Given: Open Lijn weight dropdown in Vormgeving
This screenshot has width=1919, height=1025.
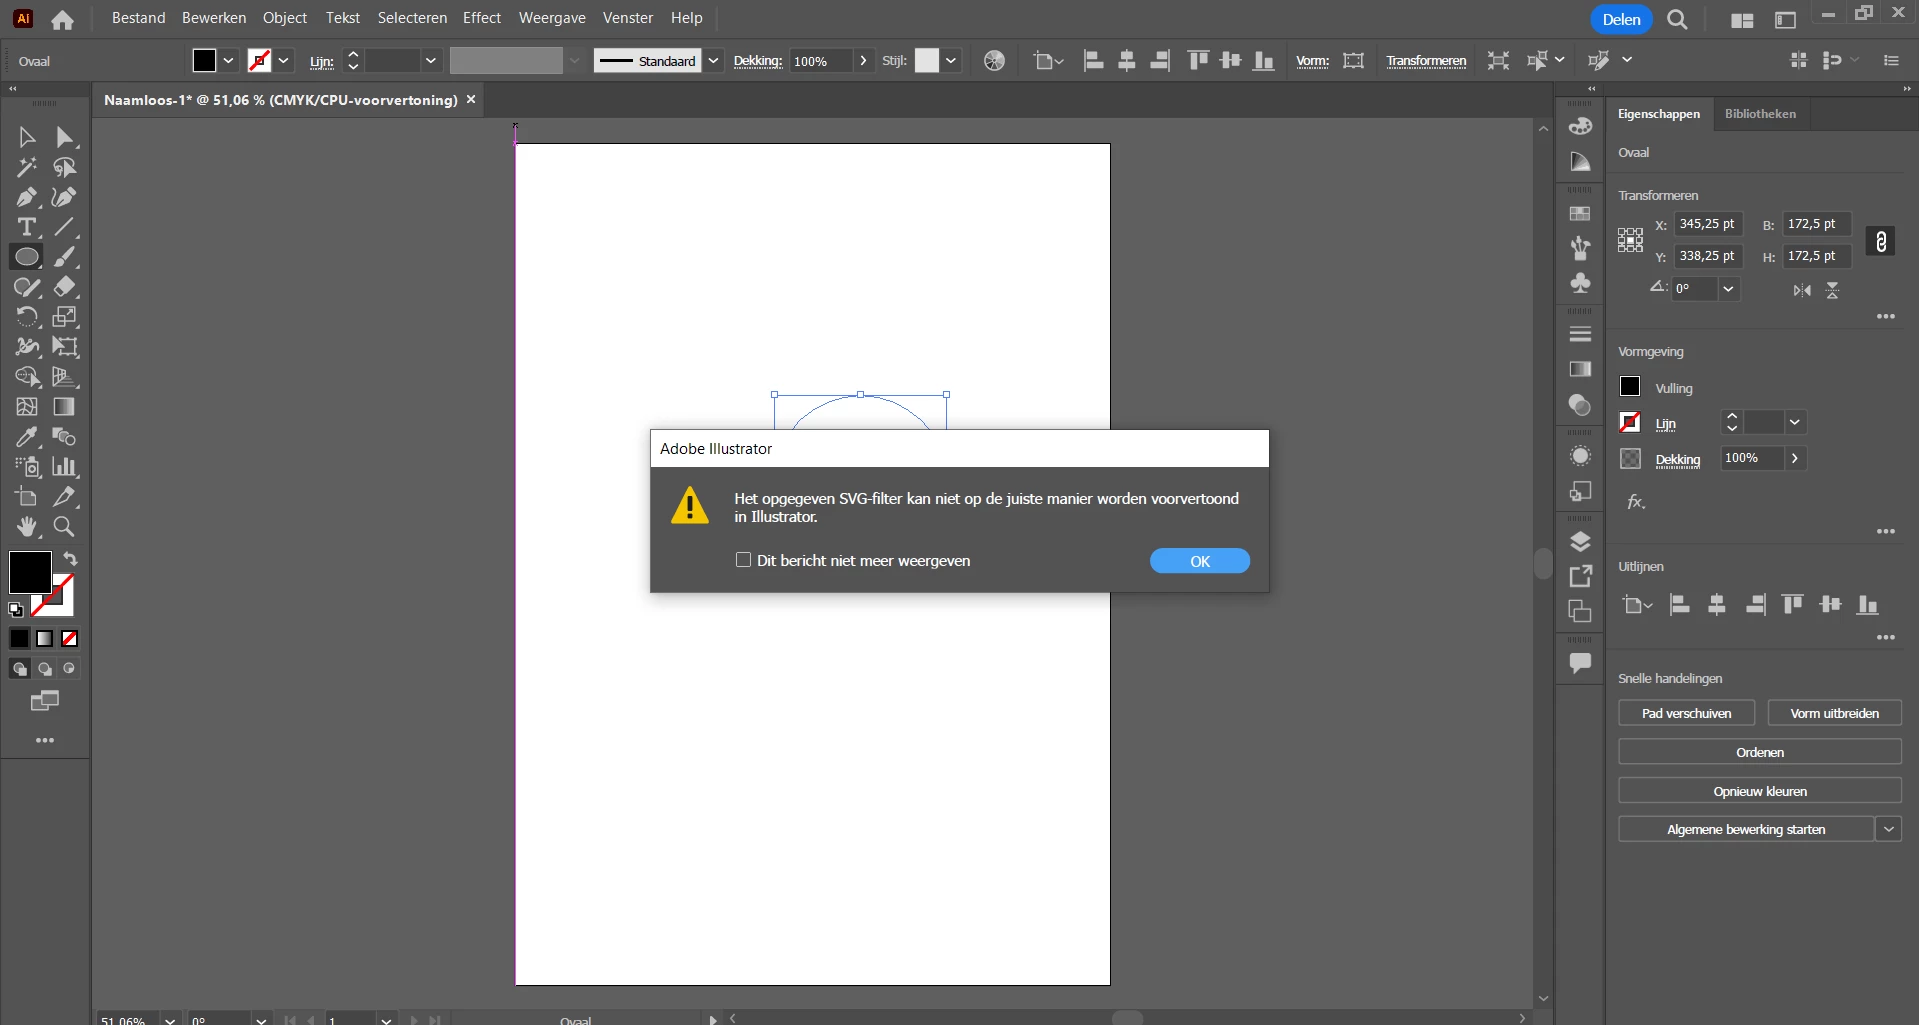Looking at the screenshot, I should [1795, 423].
